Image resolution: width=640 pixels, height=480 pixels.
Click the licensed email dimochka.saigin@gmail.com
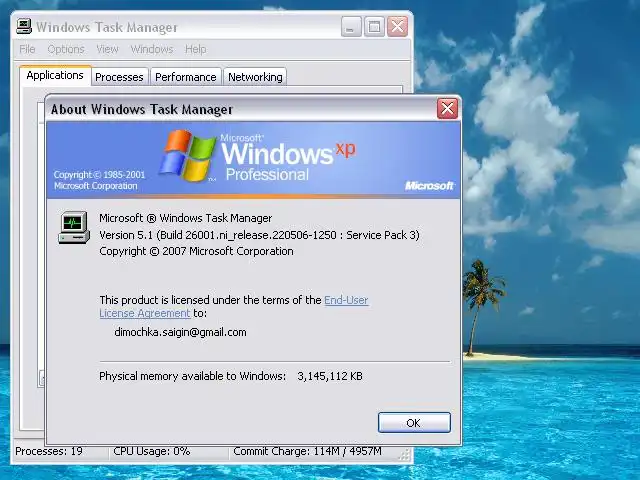pos(180,332)
